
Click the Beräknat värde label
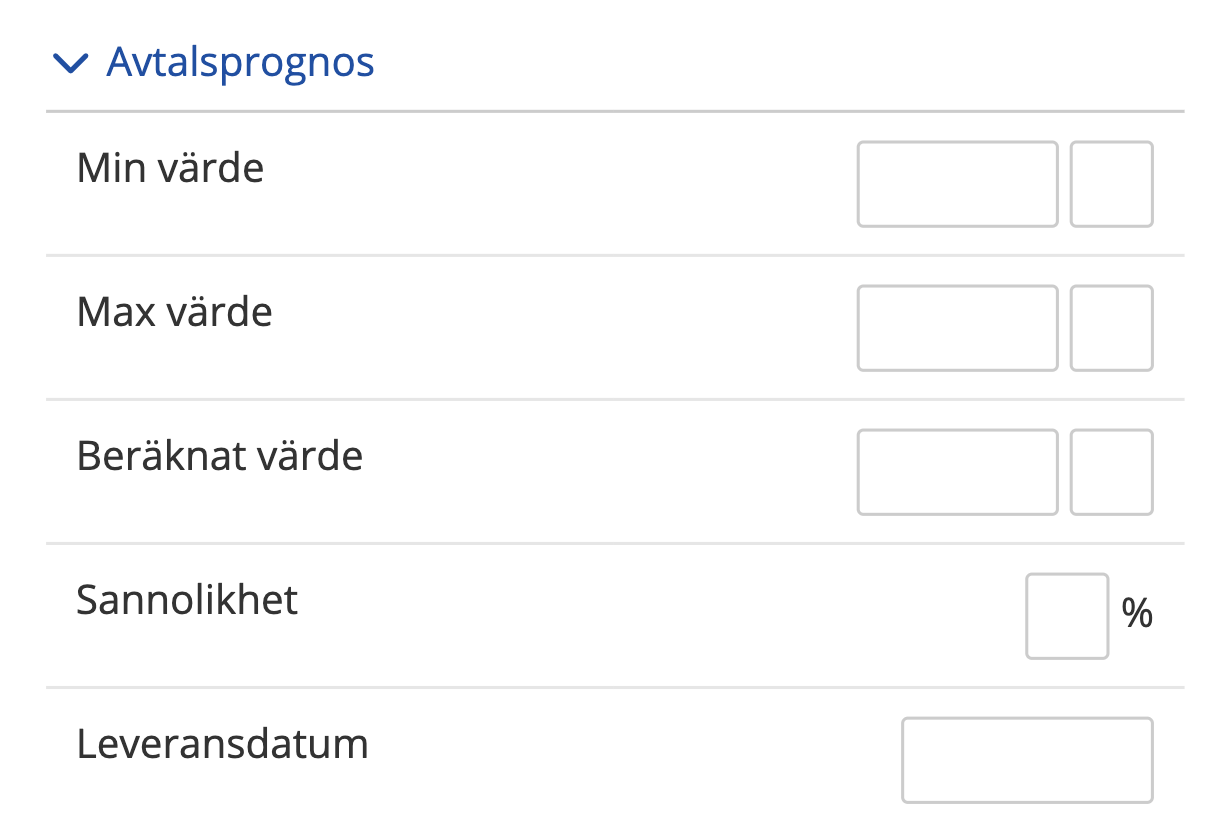pyautogui.click(x=219, y=456)
